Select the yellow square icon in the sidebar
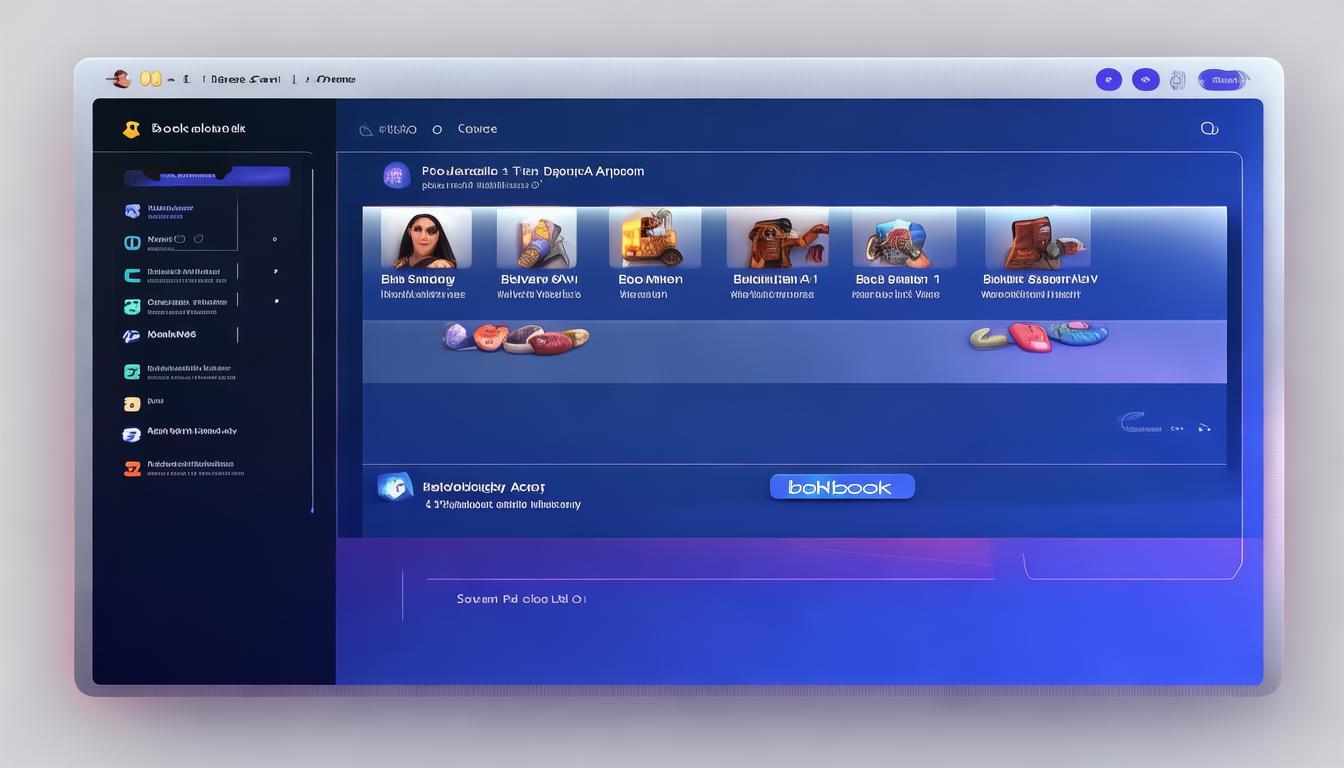The height and width of the screenshot is (768, 1344). click(131, 404)
